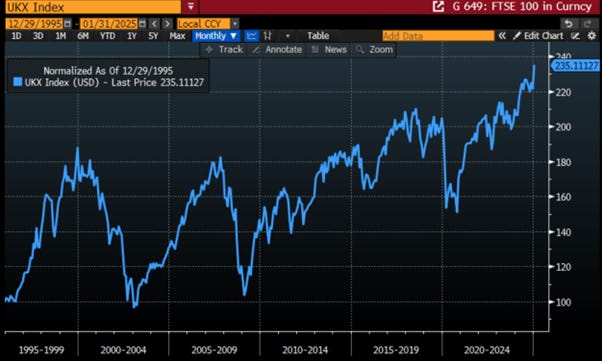This screenshot has width=602, height=361.
Task: Click the 2015-2019 x-axis label
Action: 396,350
